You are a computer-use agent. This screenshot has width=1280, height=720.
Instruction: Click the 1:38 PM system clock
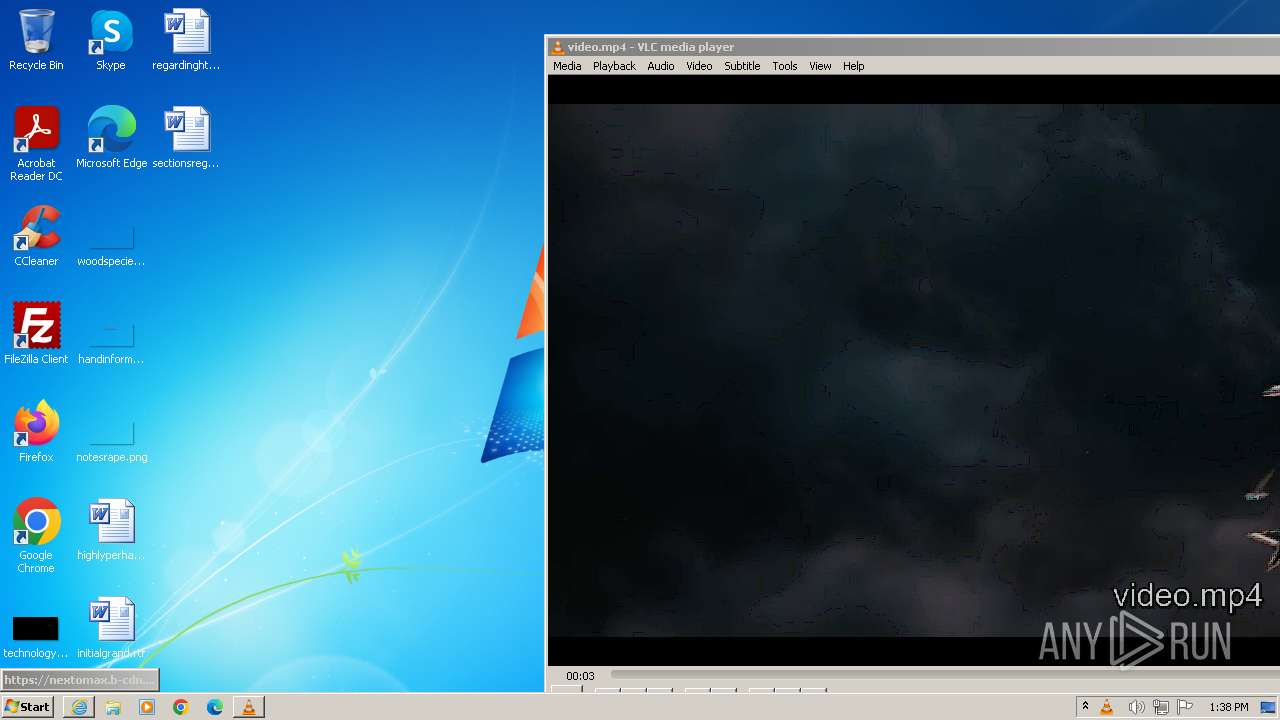tap(1228, 707)
